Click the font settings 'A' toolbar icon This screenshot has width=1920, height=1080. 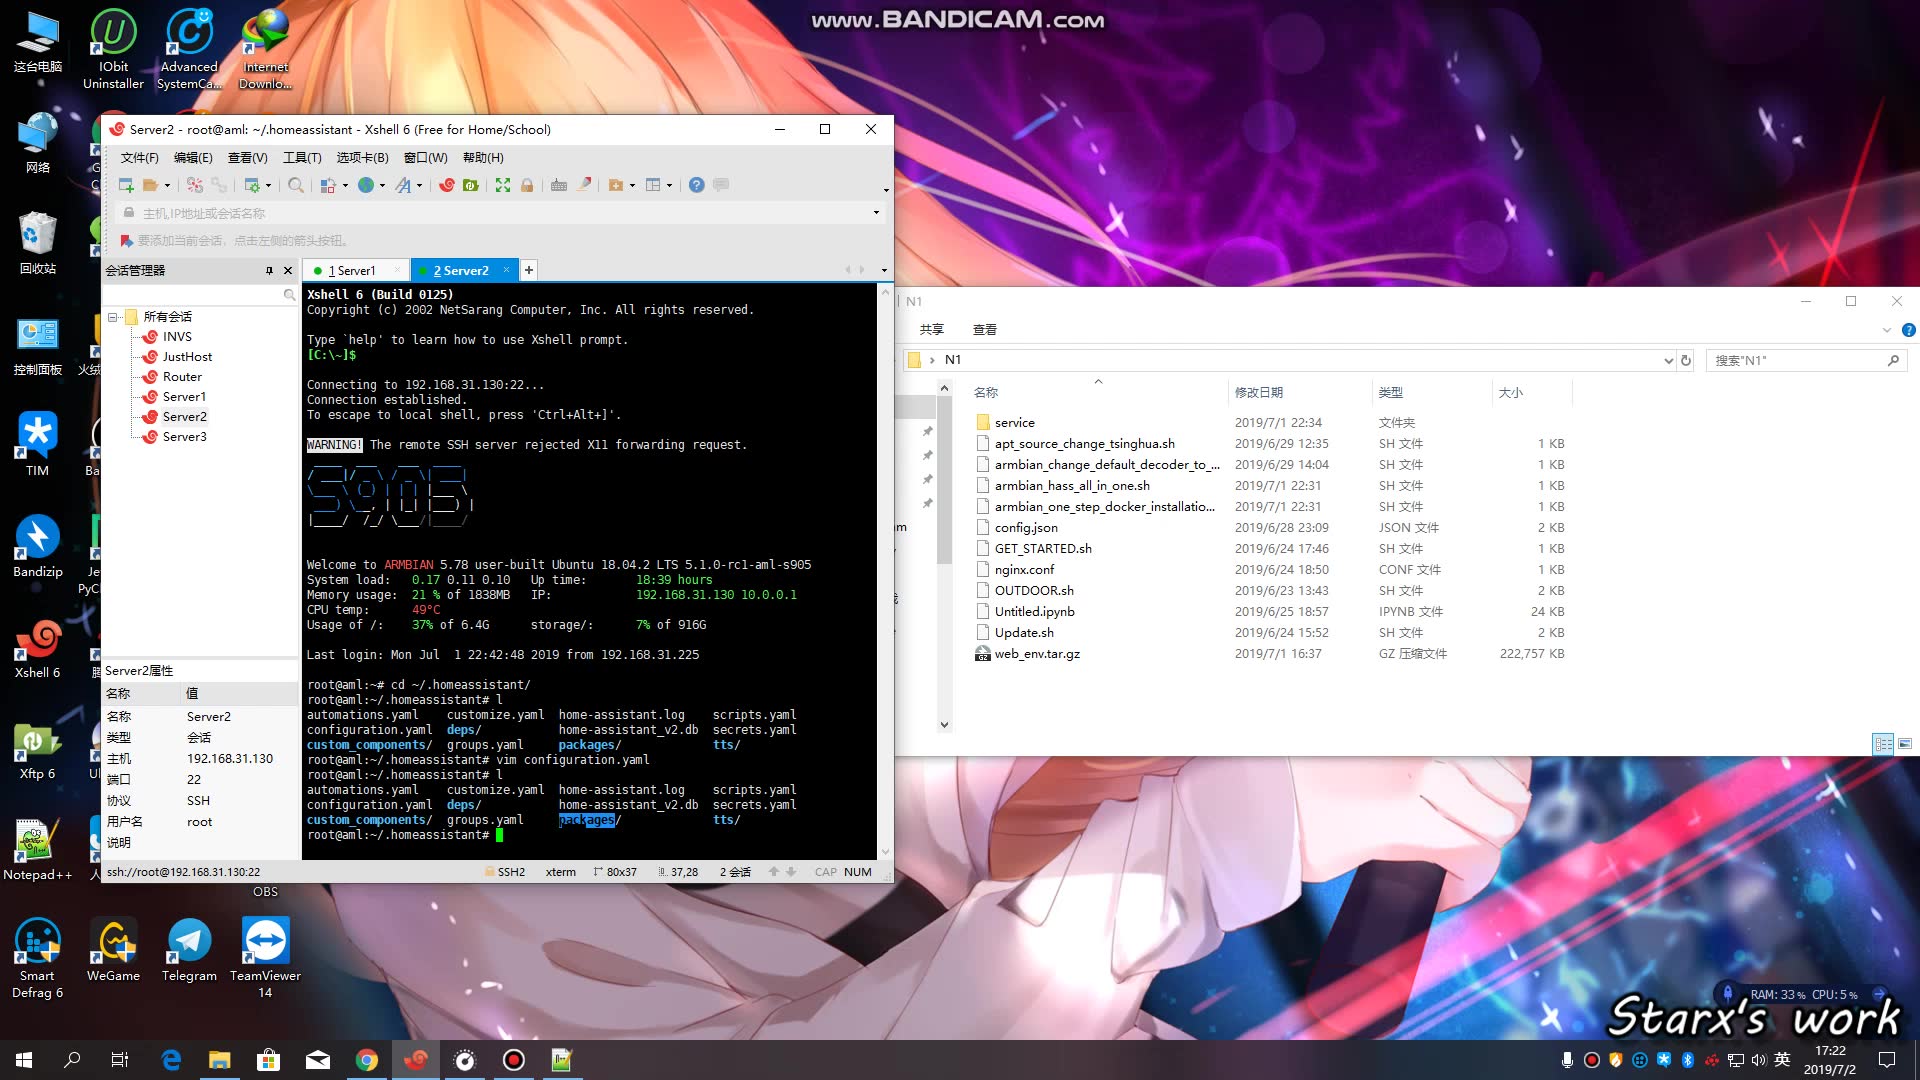tap(404, 185)
